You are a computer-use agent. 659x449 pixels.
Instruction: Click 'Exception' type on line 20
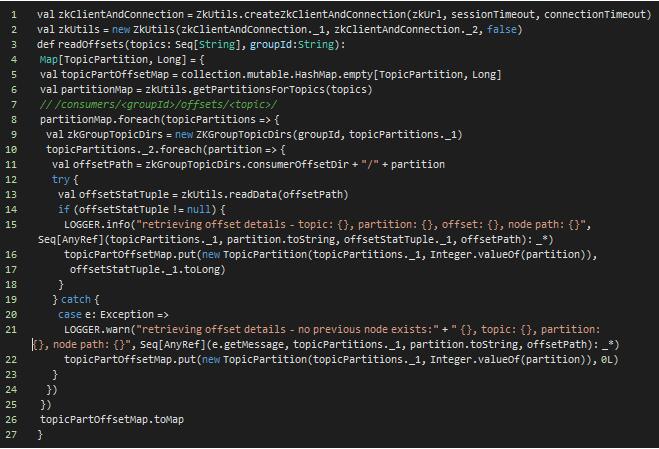[127, 314]
